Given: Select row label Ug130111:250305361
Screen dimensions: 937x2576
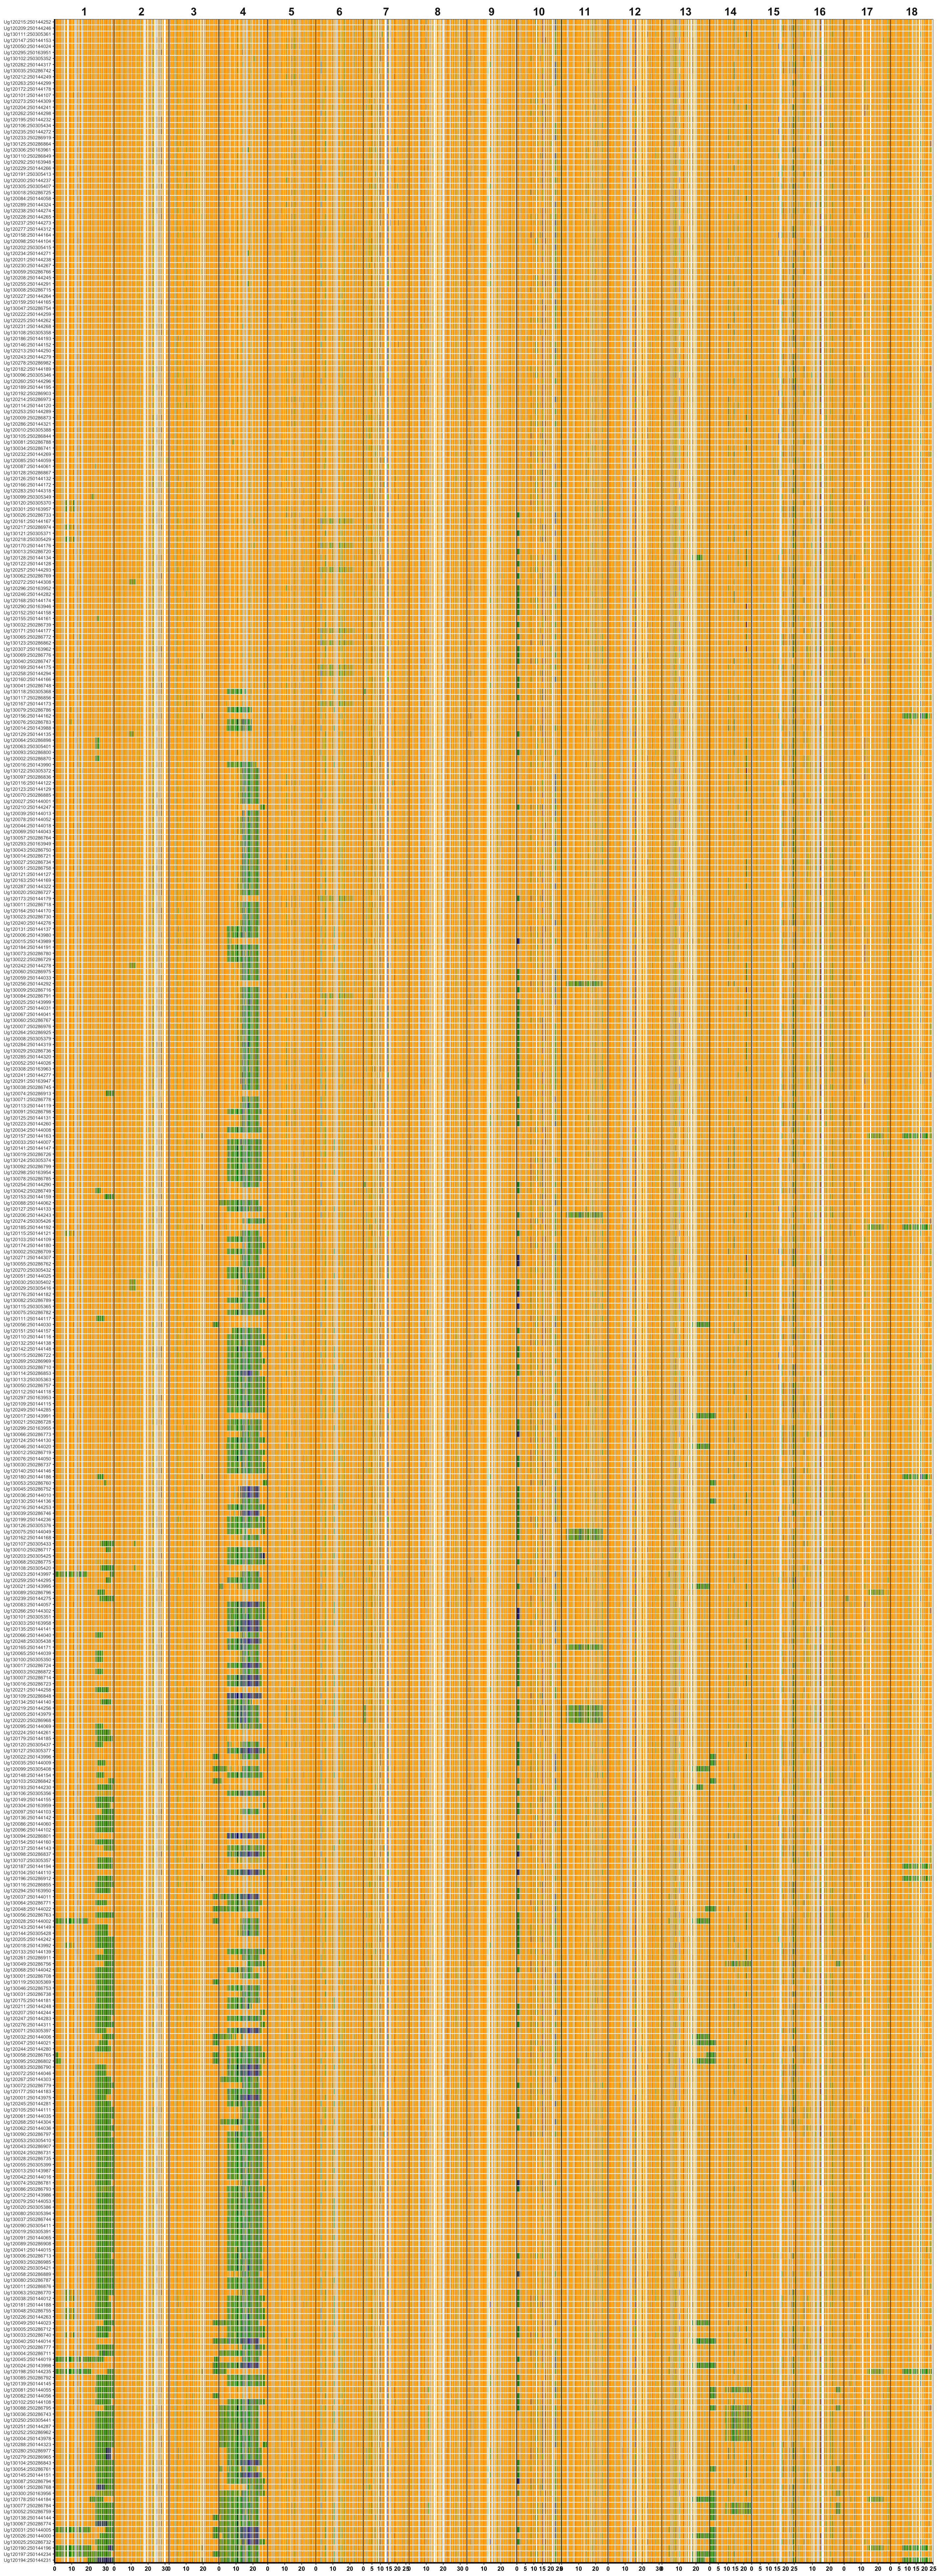Looking at the screenshot, I should 27,34.
